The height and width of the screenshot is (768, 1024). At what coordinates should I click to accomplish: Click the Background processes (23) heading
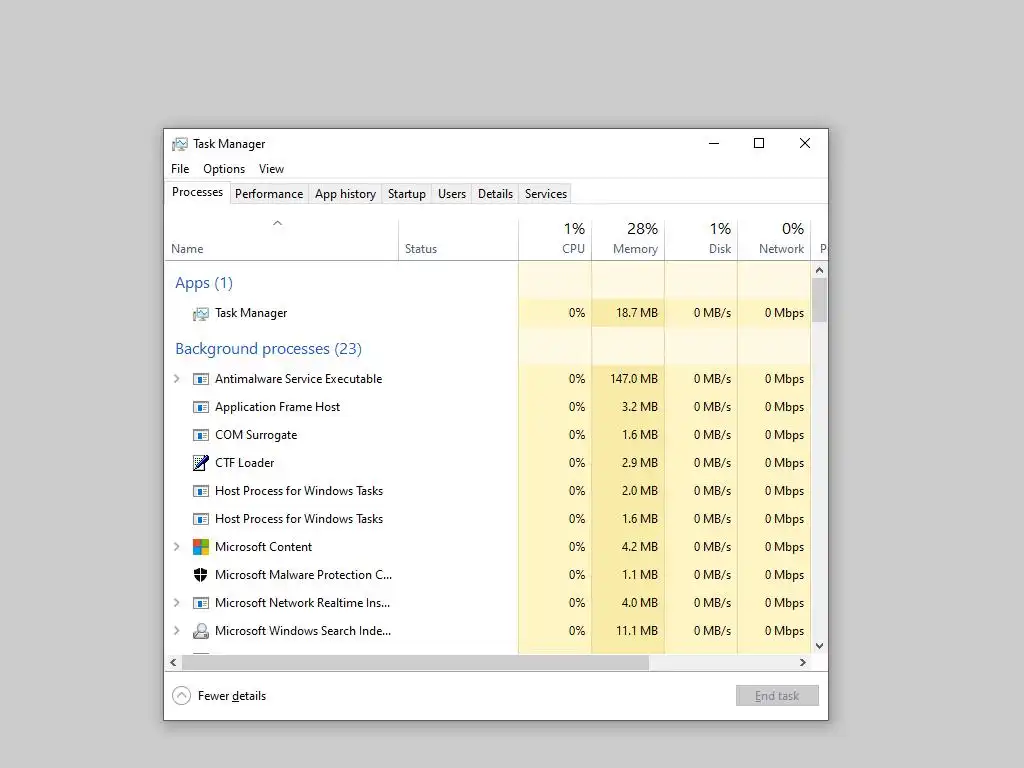(x=268, y=349)
